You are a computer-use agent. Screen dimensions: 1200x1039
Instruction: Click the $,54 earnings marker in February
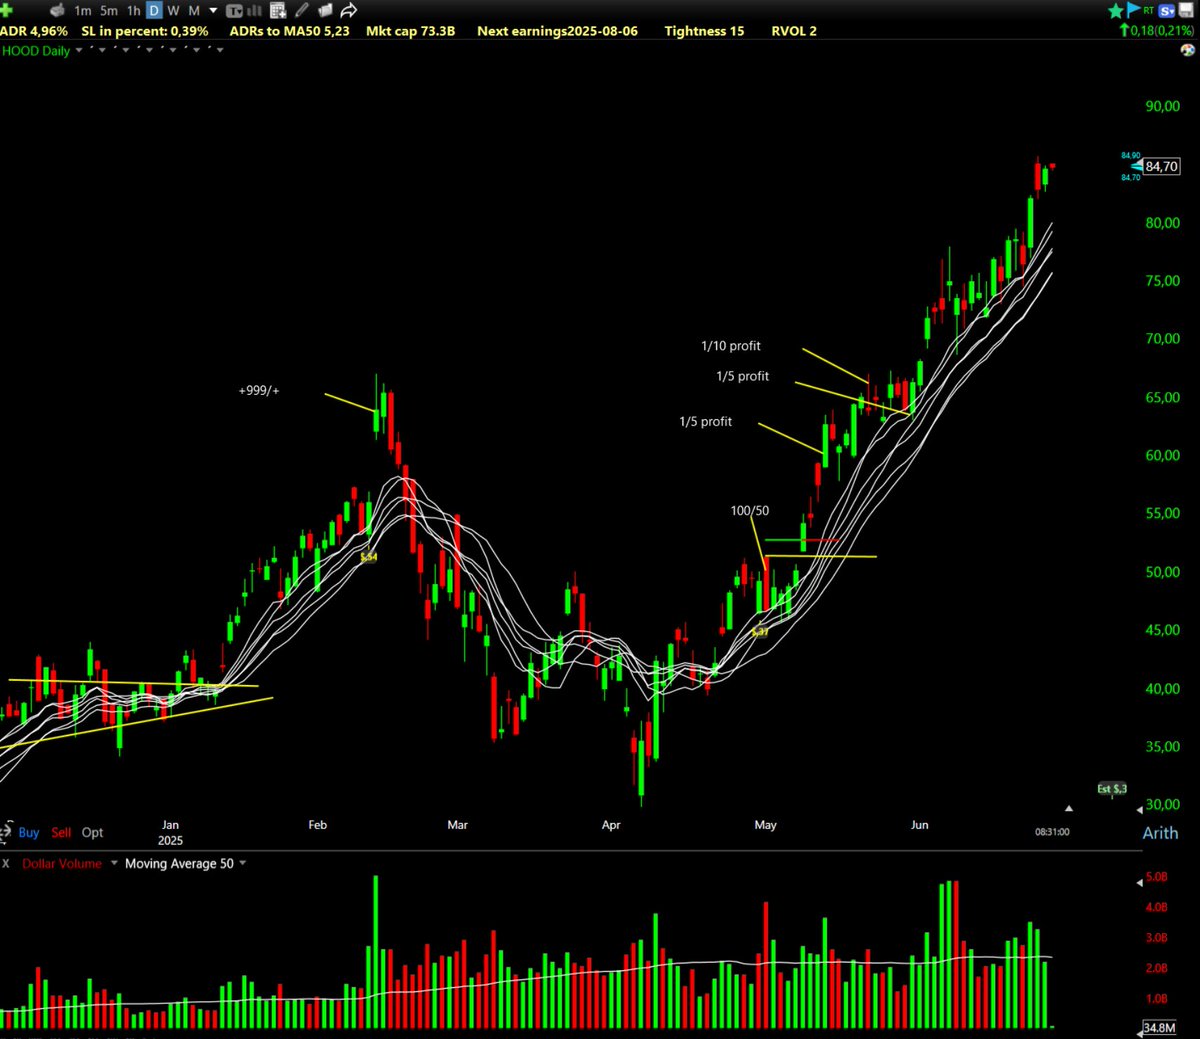369,557
